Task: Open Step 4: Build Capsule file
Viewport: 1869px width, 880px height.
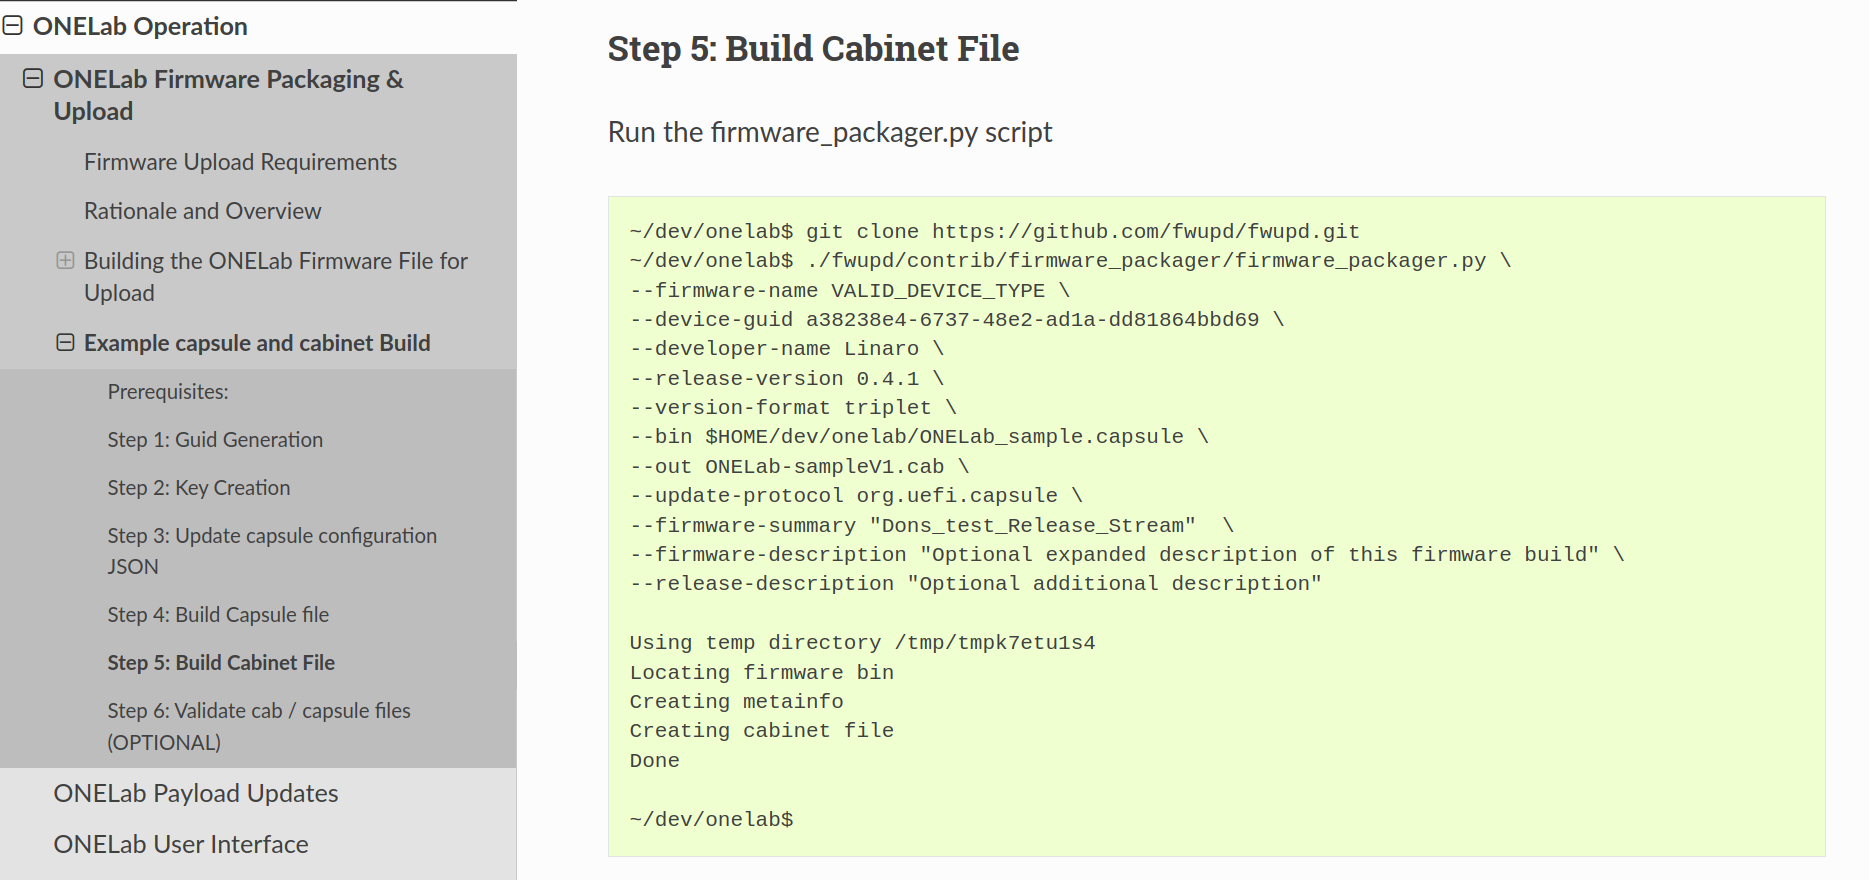Action: 218,614
